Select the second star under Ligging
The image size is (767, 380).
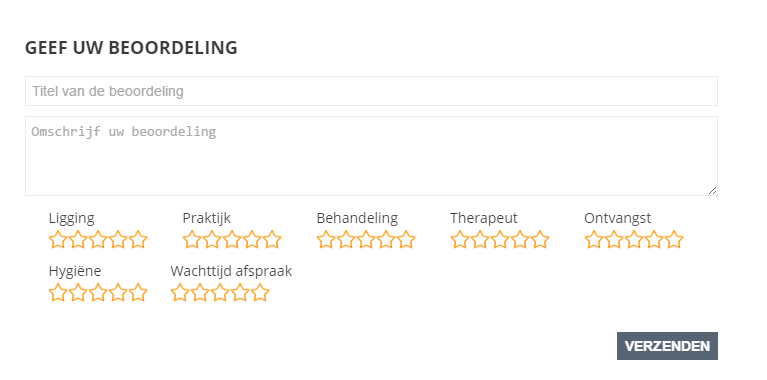[78, 240]
